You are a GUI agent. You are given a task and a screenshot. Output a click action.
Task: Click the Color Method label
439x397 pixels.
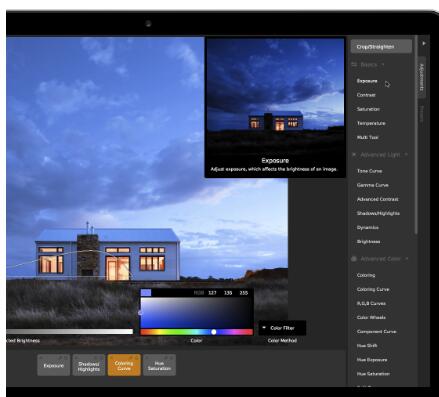click(282, 341)
